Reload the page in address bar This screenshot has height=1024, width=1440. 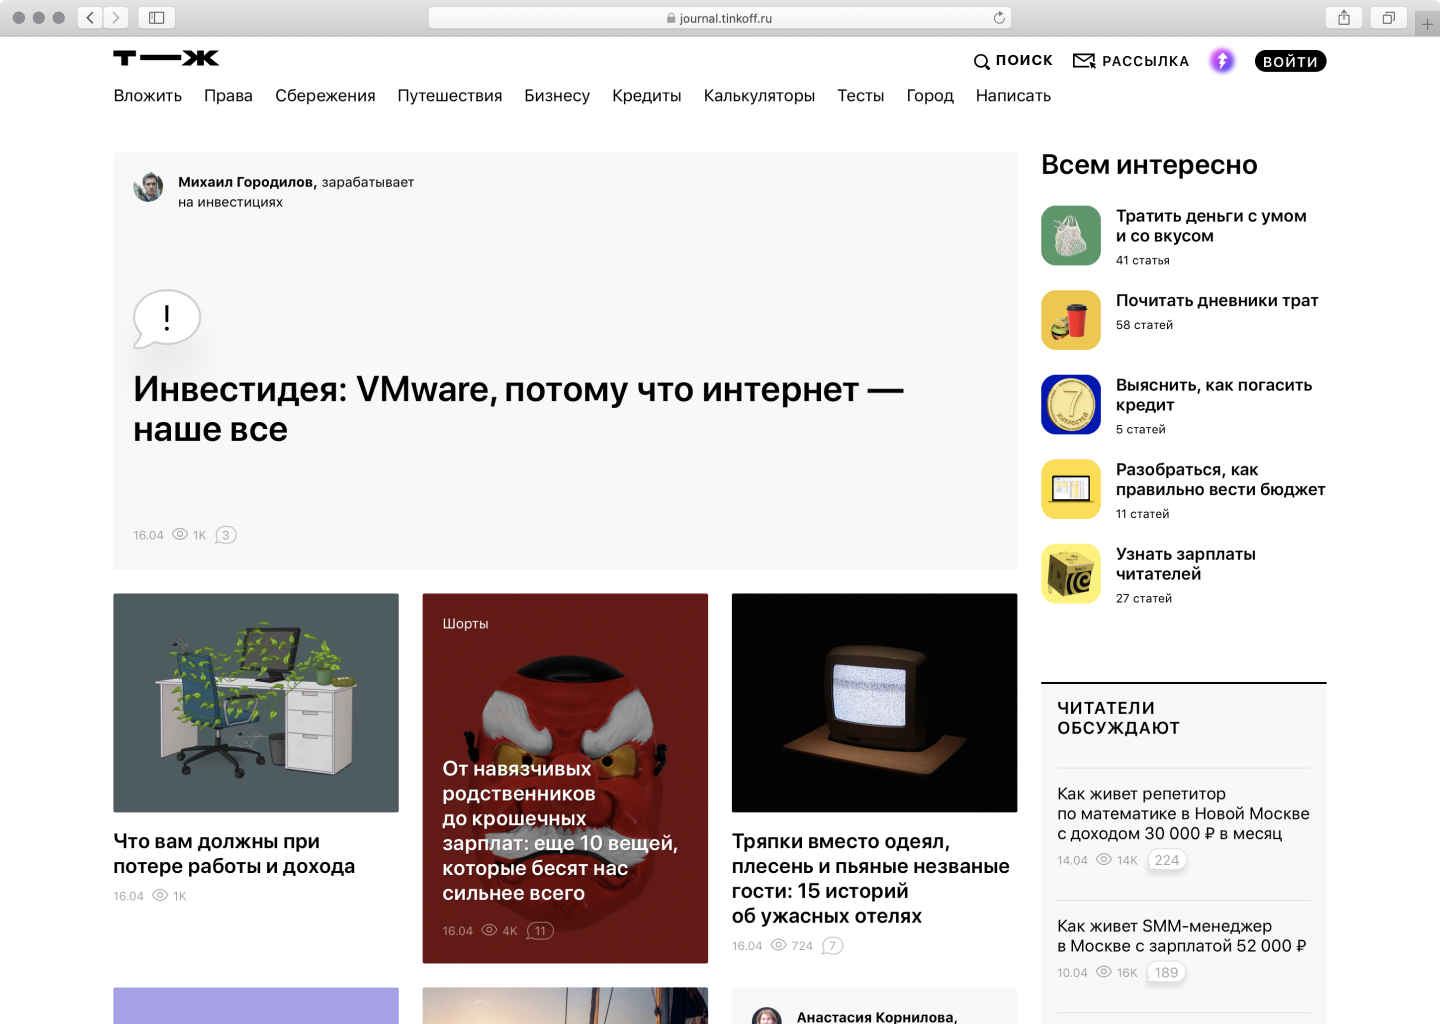coord(999,18)
